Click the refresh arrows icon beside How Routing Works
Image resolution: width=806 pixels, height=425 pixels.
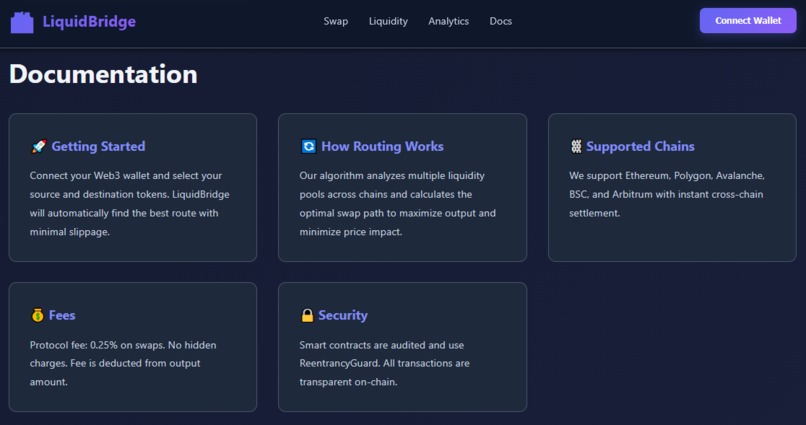click(308, 146)
